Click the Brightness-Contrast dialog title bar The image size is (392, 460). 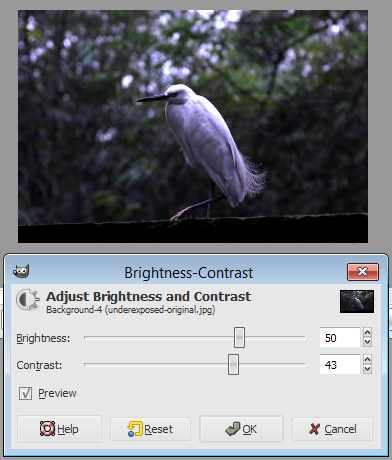(x=188, y=273)
